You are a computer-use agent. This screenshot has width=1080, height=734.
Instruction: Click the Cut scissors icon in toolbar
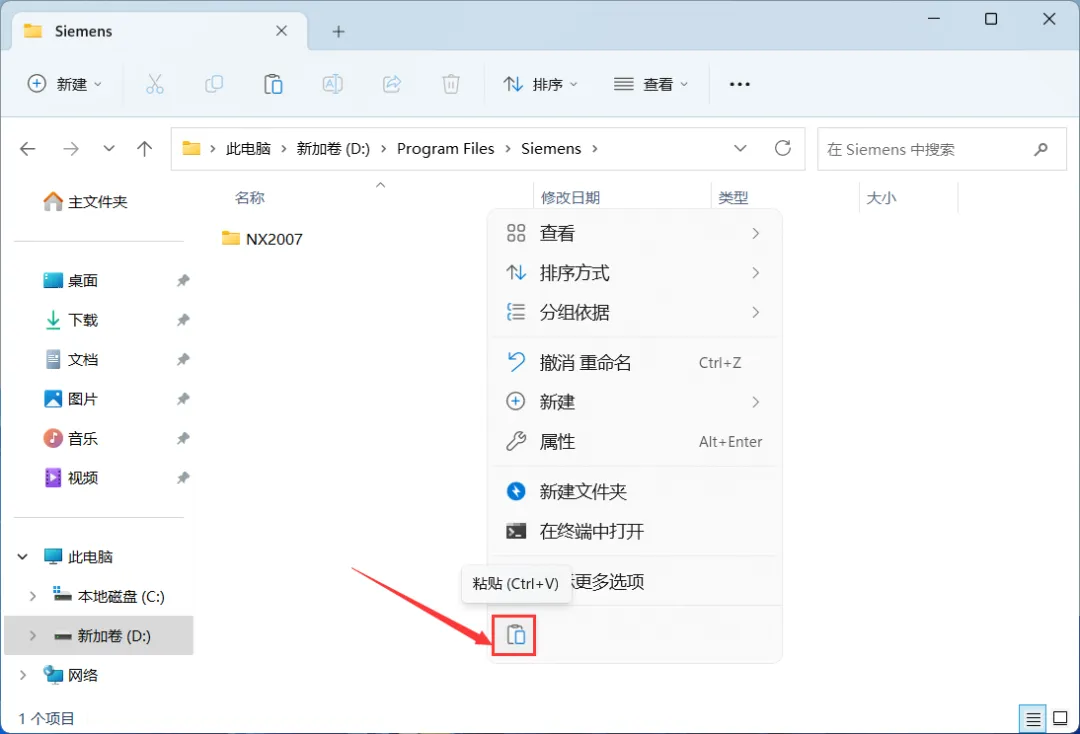click(155, 84)
